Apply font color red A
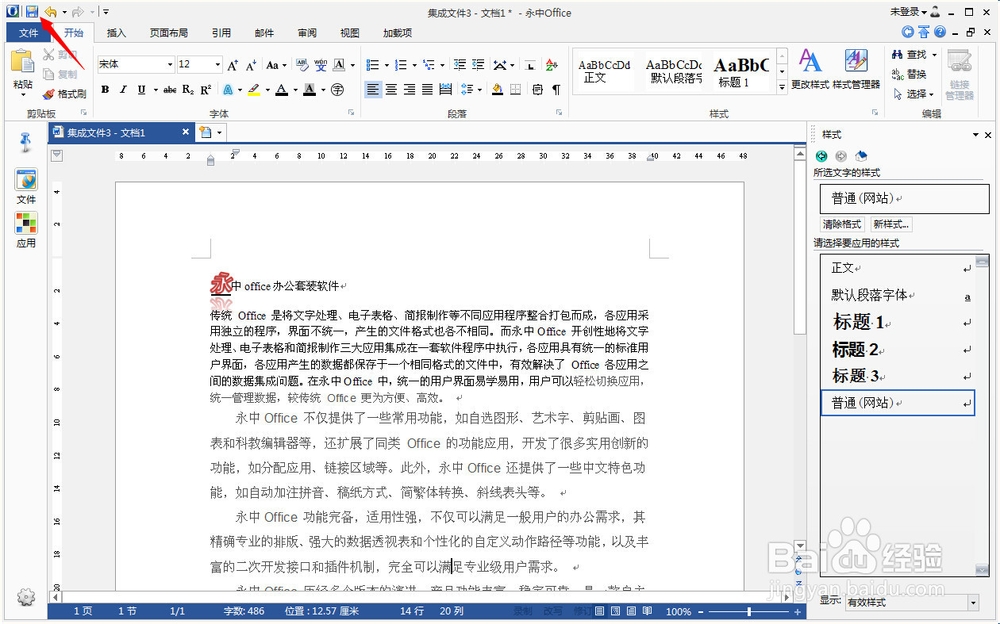The image size is (1000, 624). pyautogui.click(x=281, y=90)
